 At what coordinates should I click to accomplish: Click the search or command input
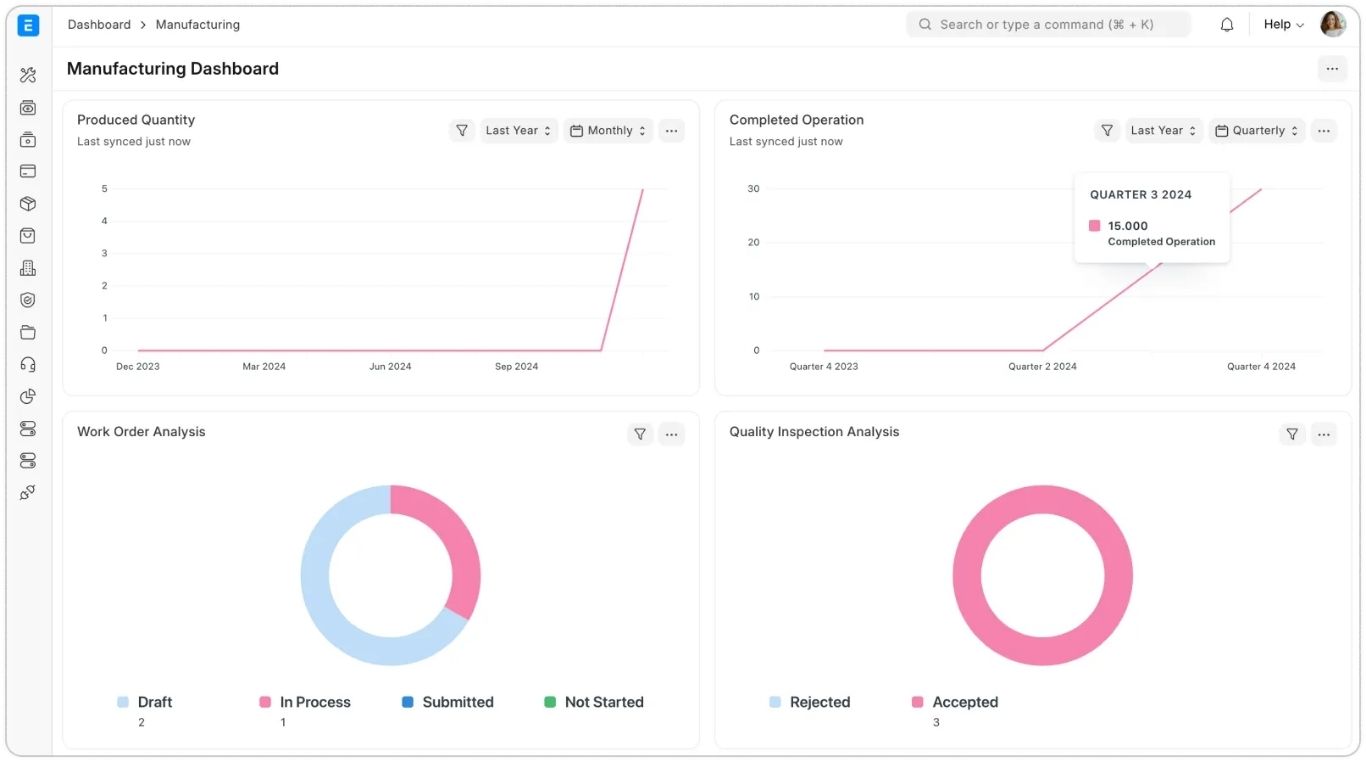pyautogui.click(x=1048, y=25)
